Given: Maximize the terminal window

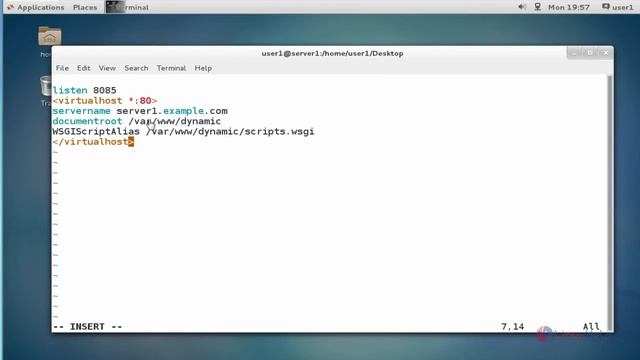Looking at the screenshot, I should [590, 53].
